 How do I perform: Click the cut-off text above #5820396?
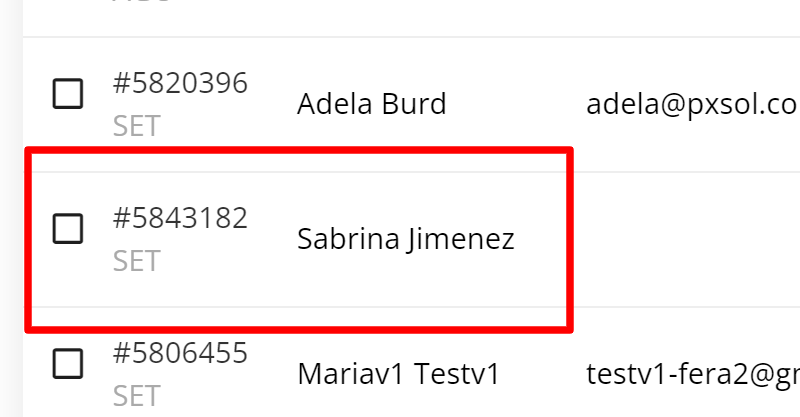[x=140, y=3]
